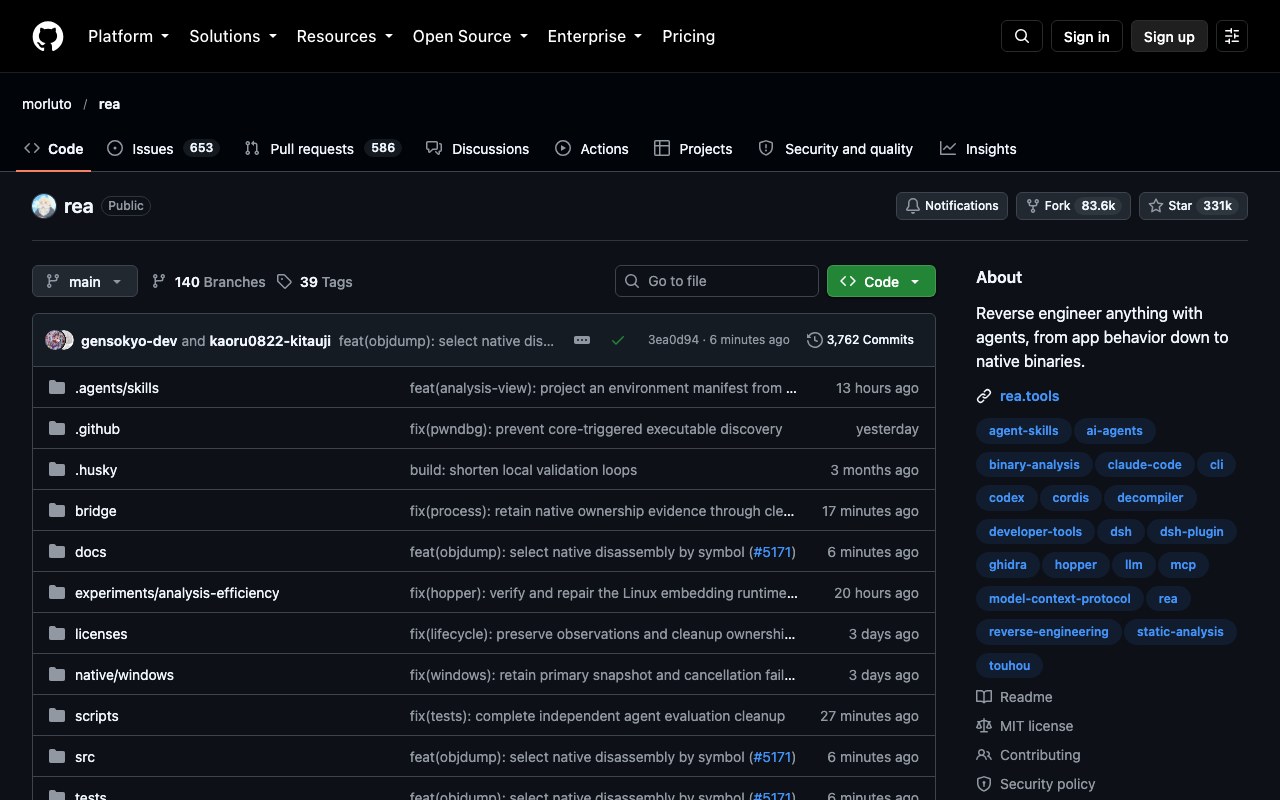Click the link icon beside rea.tools

tap(984, 396)
